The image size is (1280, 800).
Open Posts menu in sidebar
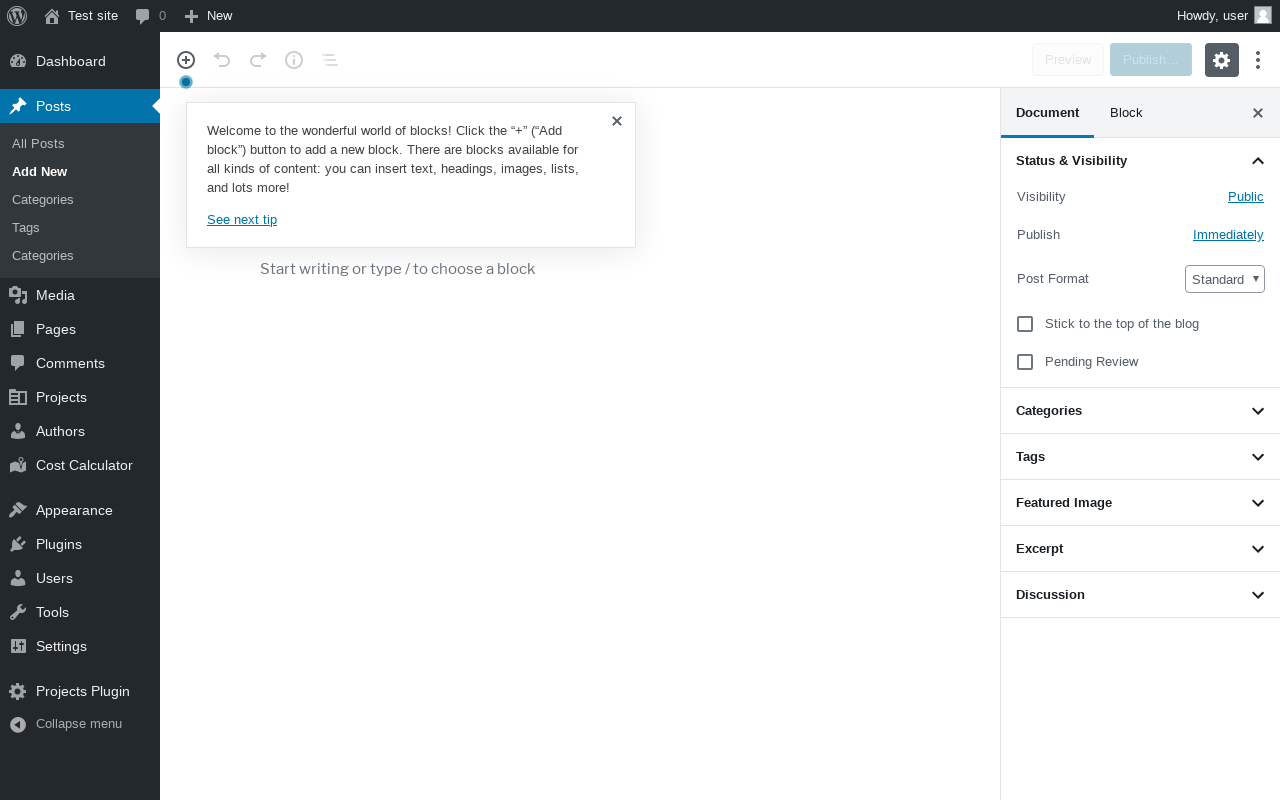(x=80, y=106)
